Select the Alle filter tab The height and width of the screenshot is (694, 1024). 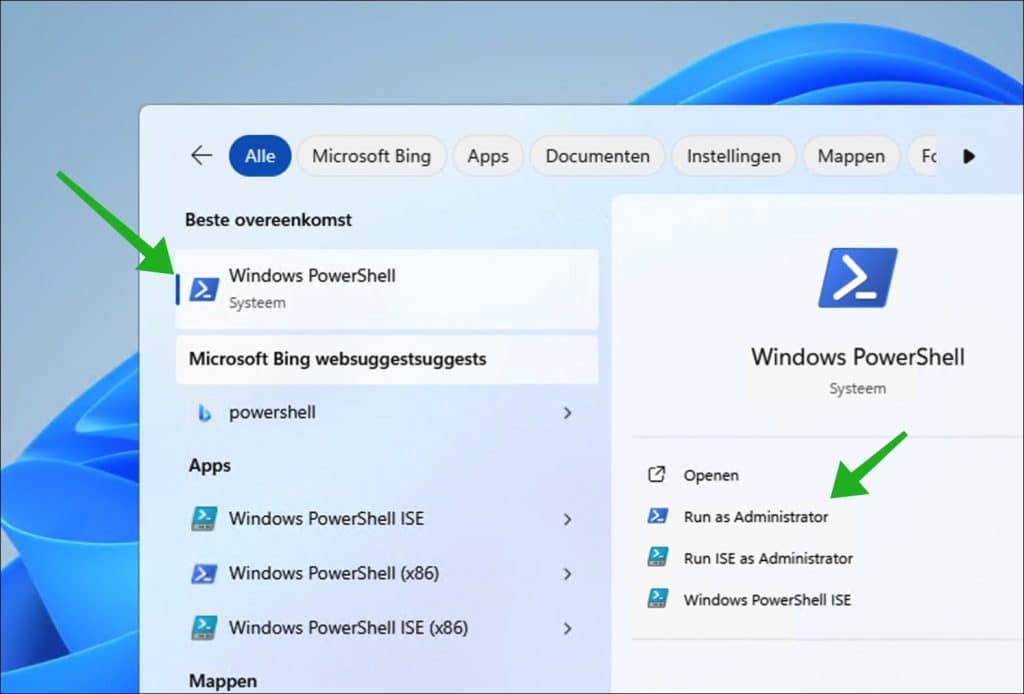(260, 156)
